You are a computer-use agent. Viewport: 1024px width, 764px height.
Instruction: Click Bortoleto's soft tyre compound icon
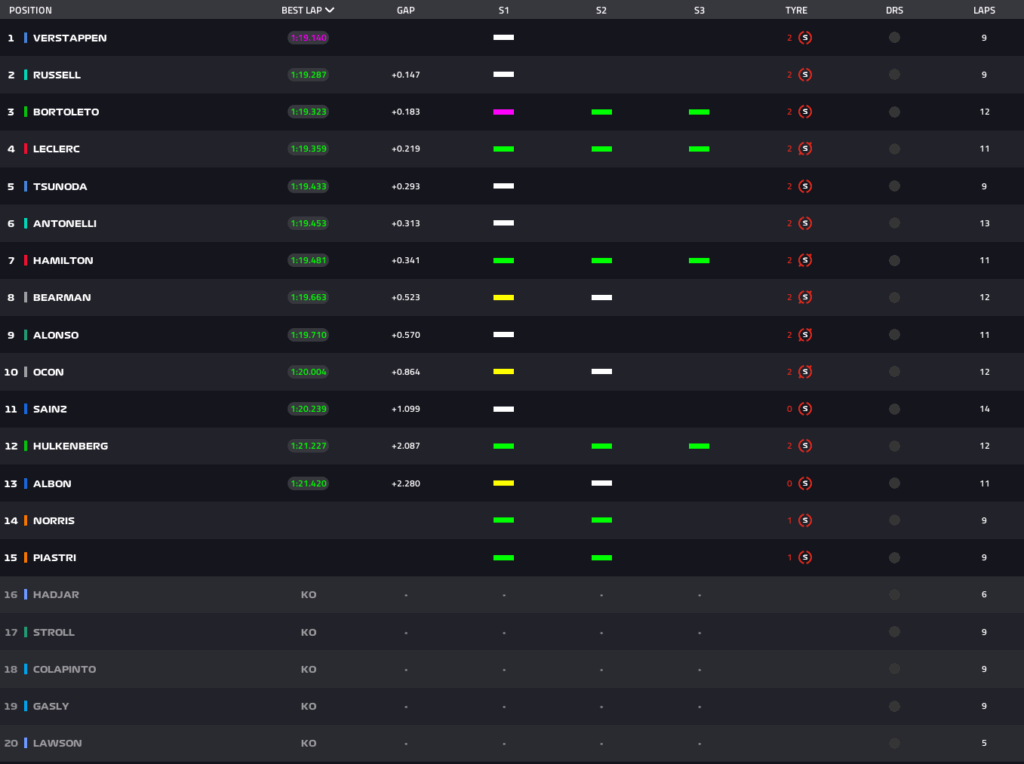[x=805, y=112]
